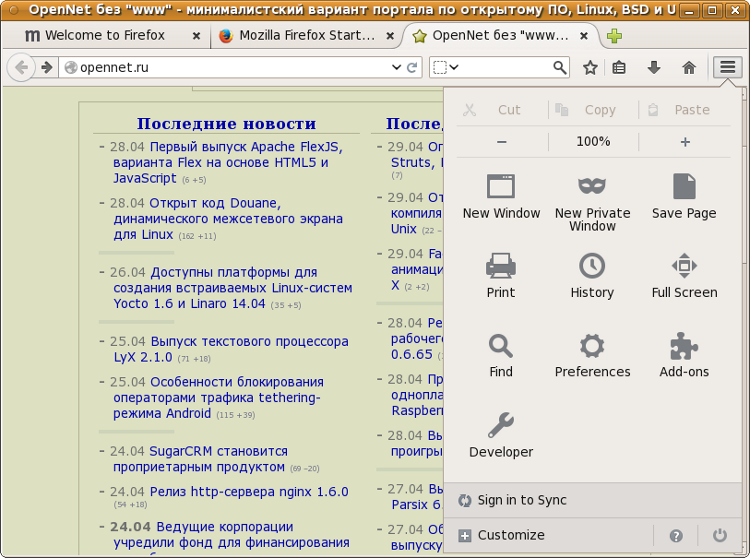Open a New Private Window
The height and width of the screenshot is (558, 750).
coord(592,196)
